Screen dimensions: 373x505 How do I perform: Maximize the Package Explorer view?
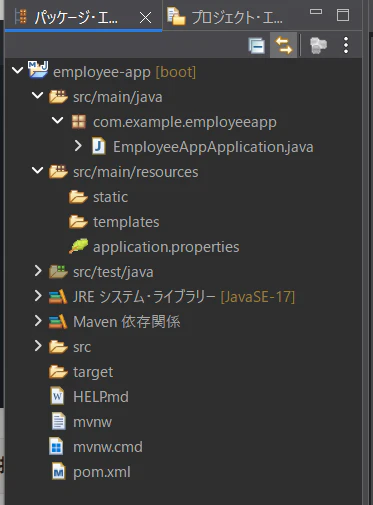[343, 15]
